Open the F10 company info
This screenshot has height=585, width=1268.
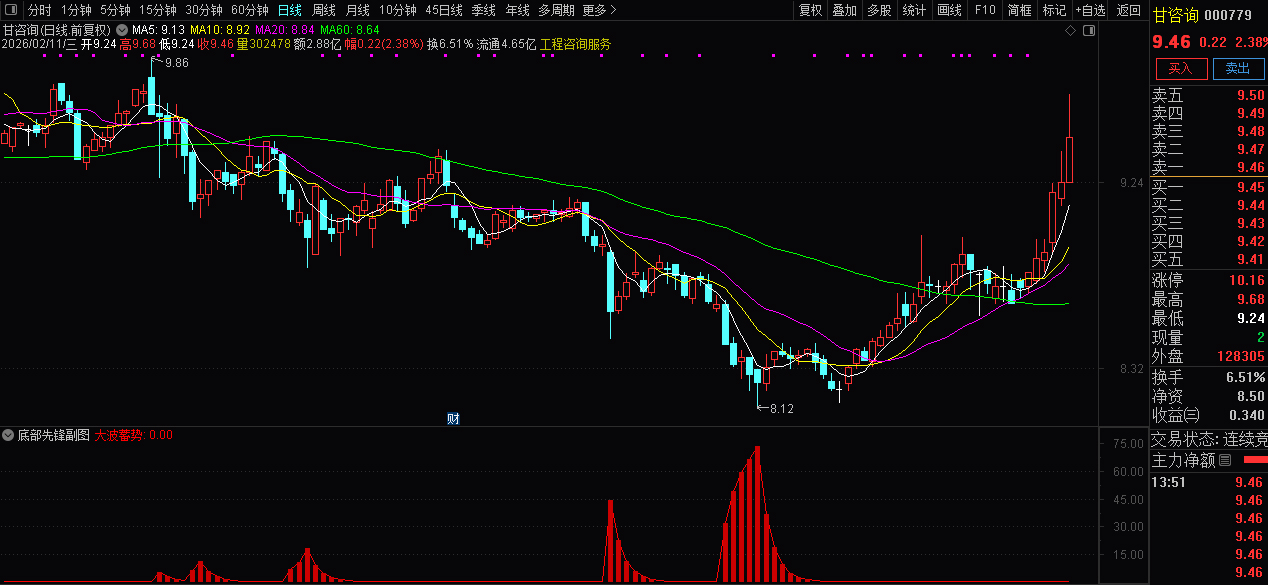[x=985, y=10]
